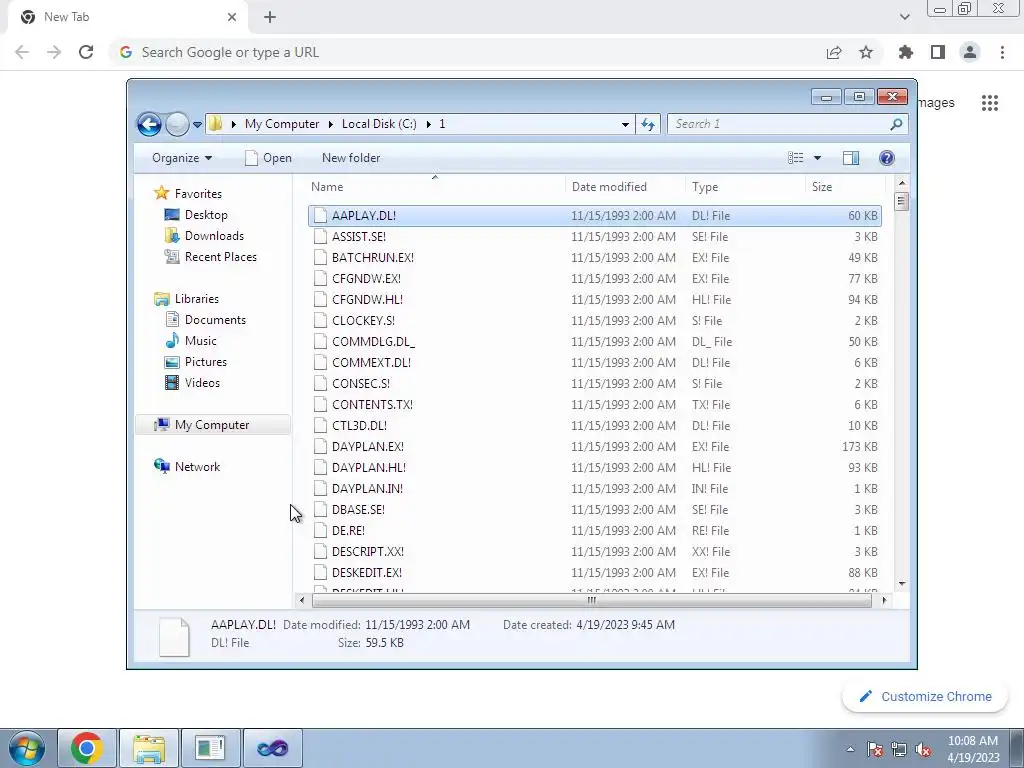This screenshot has height=768, width=1024.
Task: Open Google apps grid icon
Action: coord(990,103)
